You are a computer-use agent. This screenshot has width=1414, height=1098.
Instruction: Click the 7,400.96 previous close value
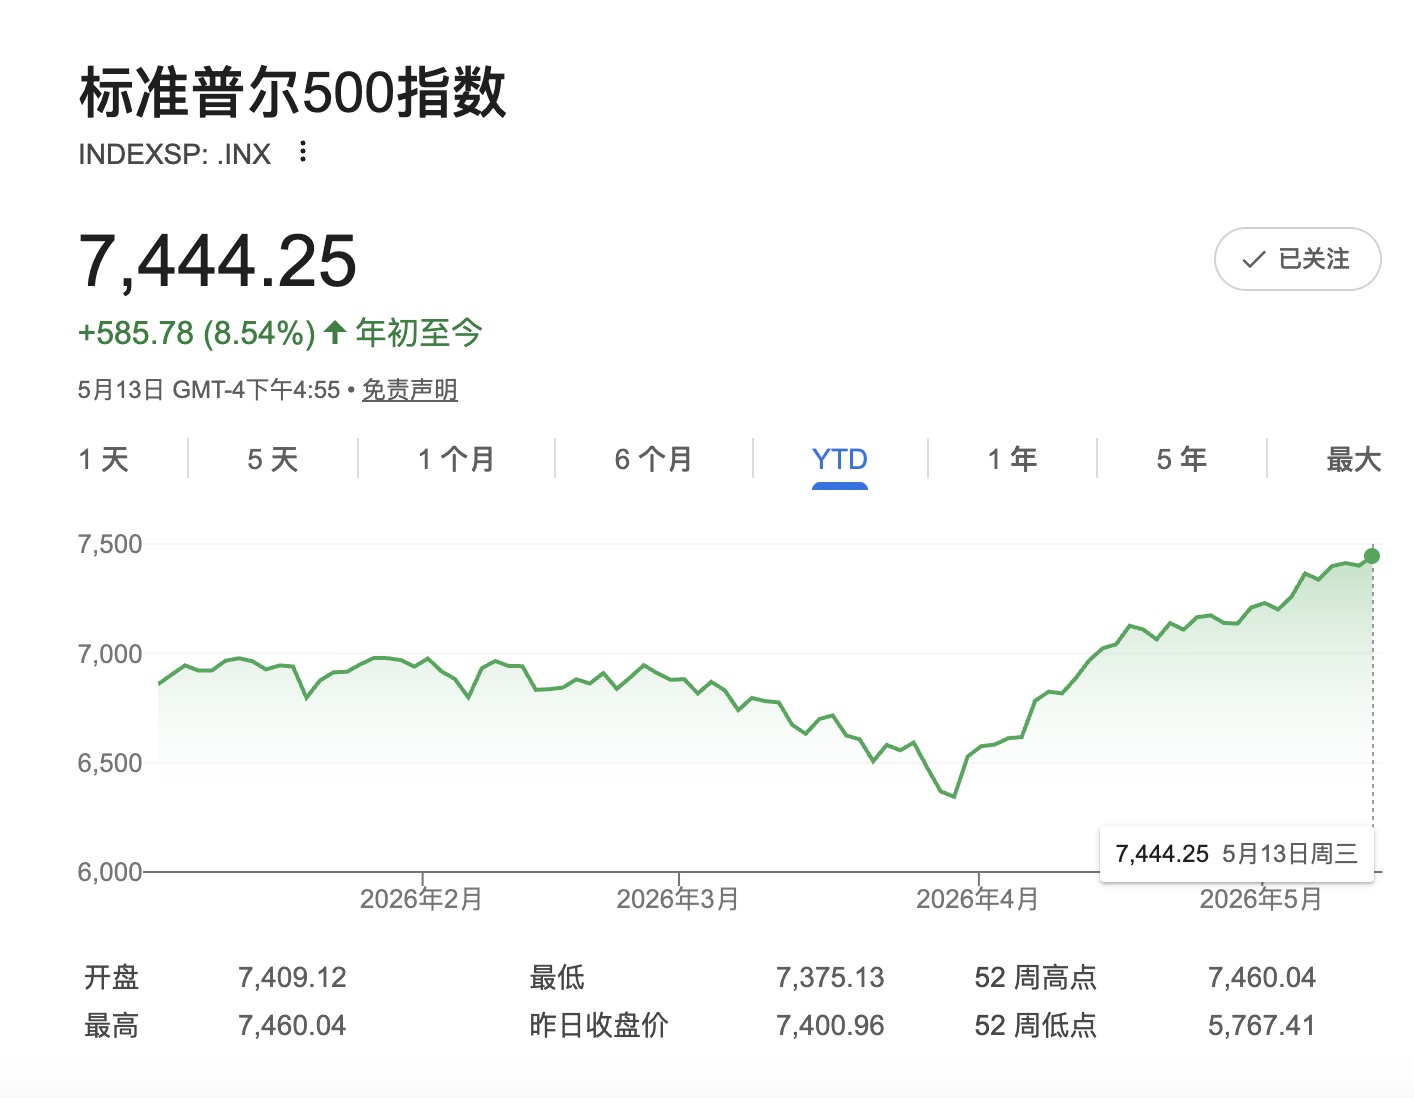[830, 1025]
